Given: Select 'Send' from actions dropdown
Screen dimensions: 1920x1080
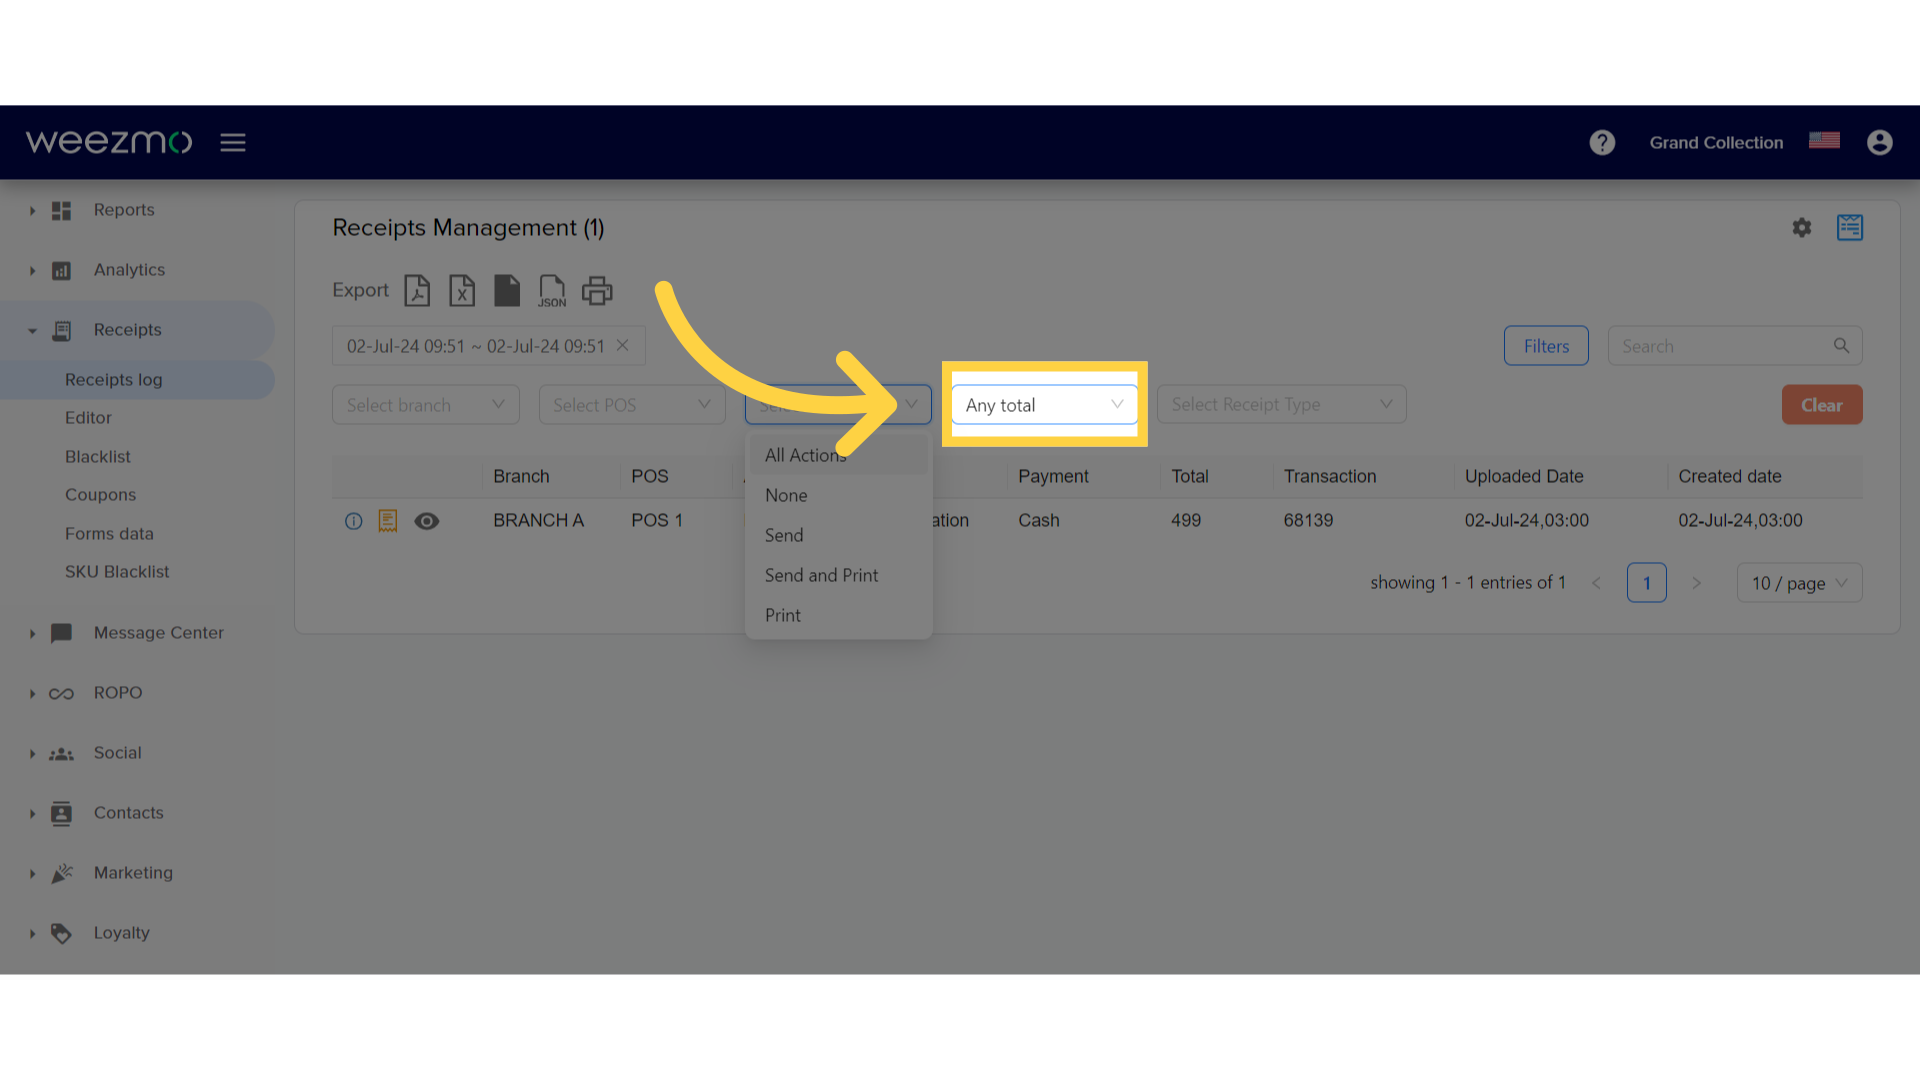Looking at the screenshot, I should click(x=783, y=534).
